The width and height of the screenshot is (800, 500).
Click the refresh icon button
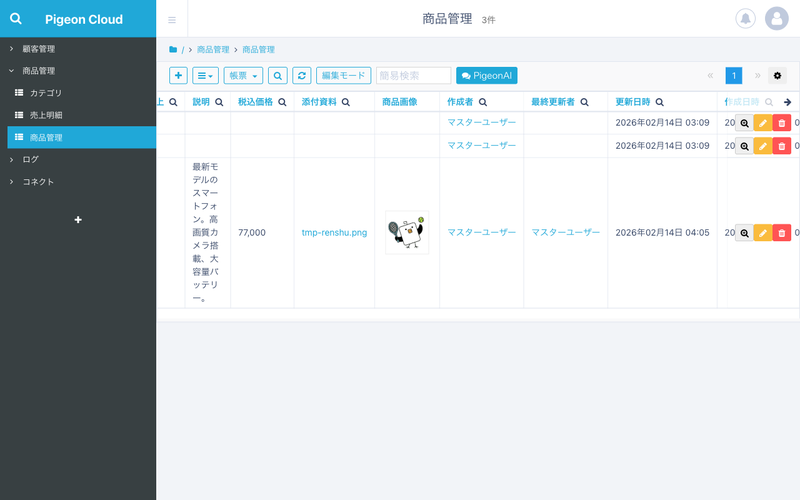point(302,76)
